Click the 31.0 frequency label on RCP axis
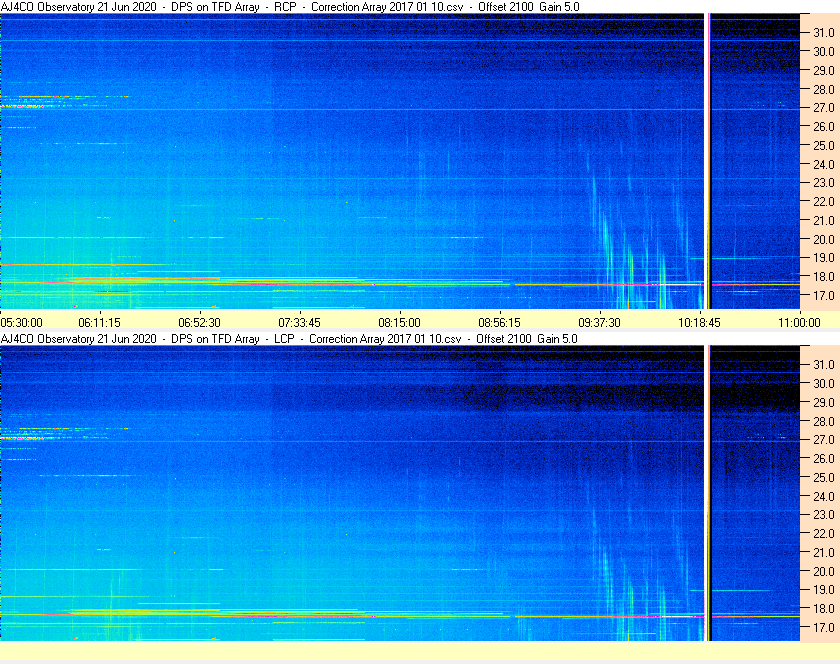The image size is (840, 664). pyautogui.click(x=824, y=33)
